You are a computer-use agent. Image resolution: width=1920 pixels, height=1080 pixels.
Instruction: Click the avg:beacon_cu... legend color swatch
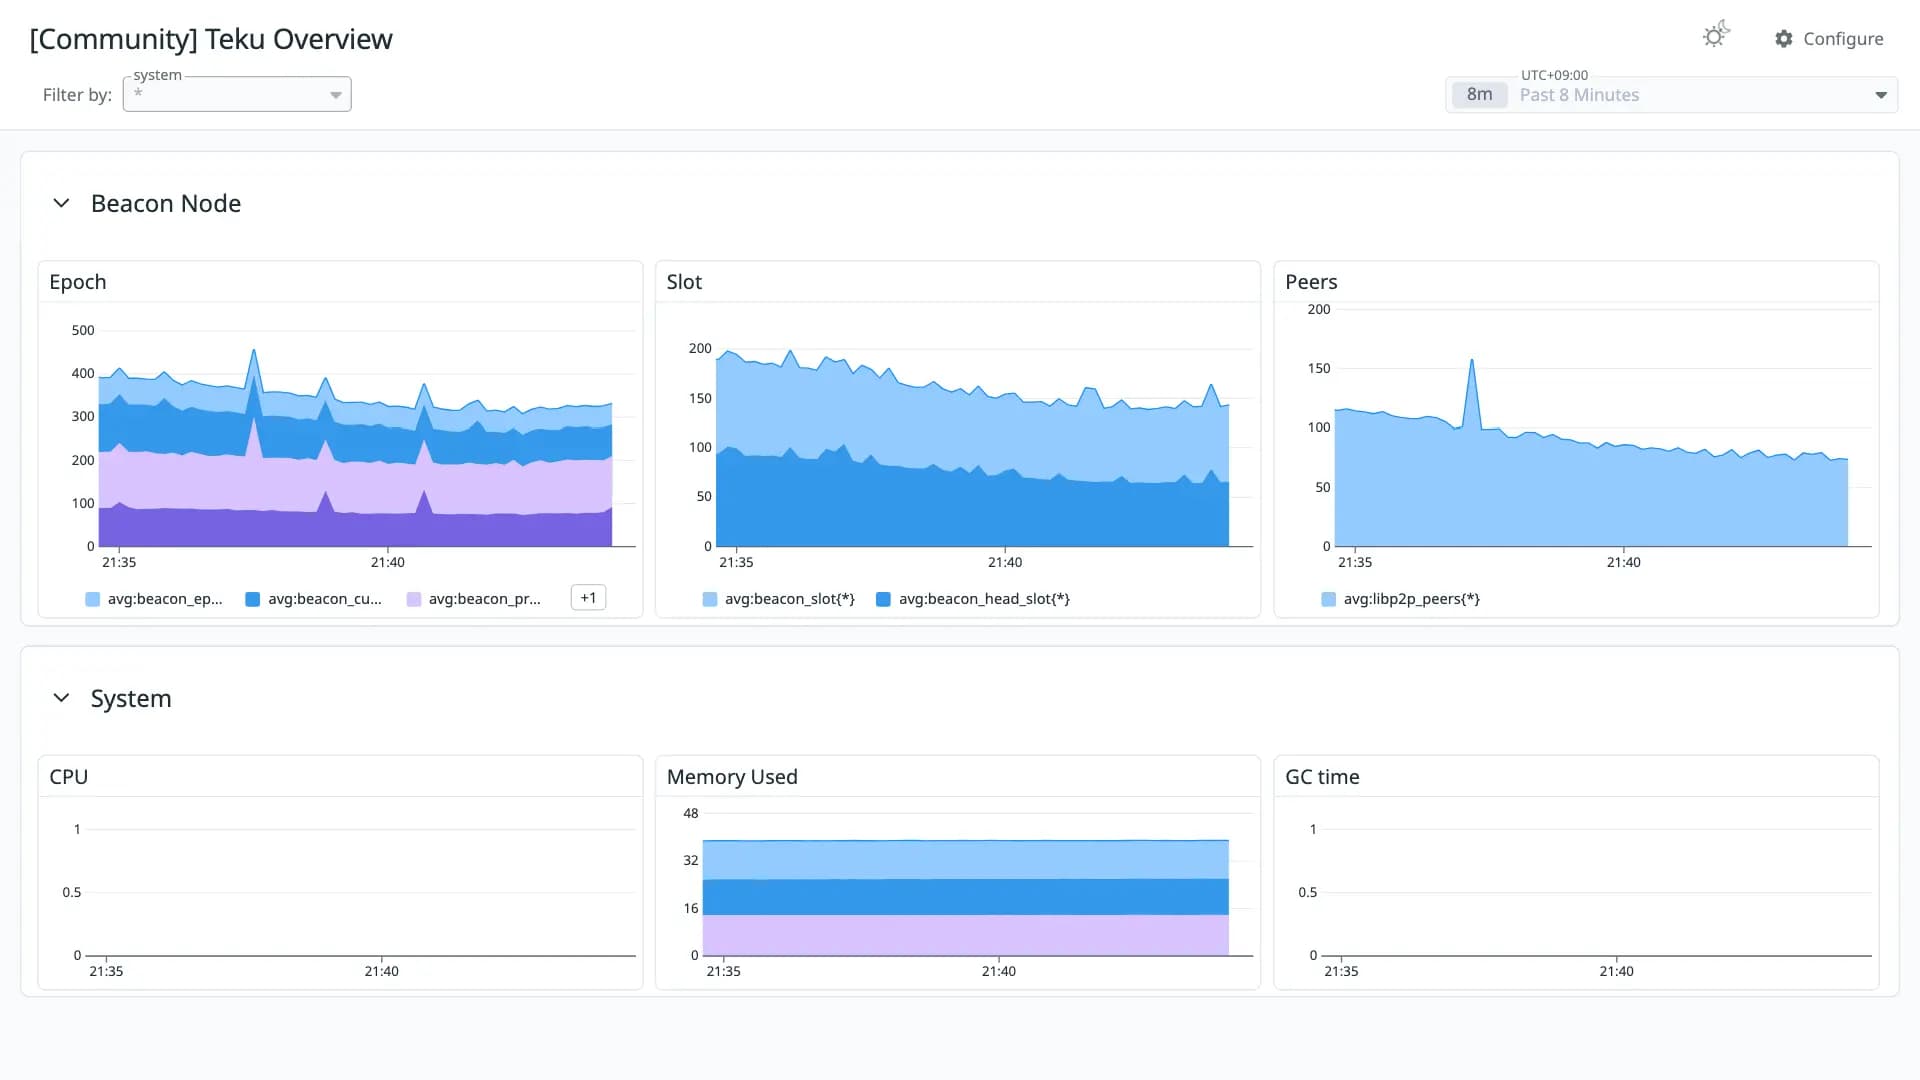pos(253,599)
